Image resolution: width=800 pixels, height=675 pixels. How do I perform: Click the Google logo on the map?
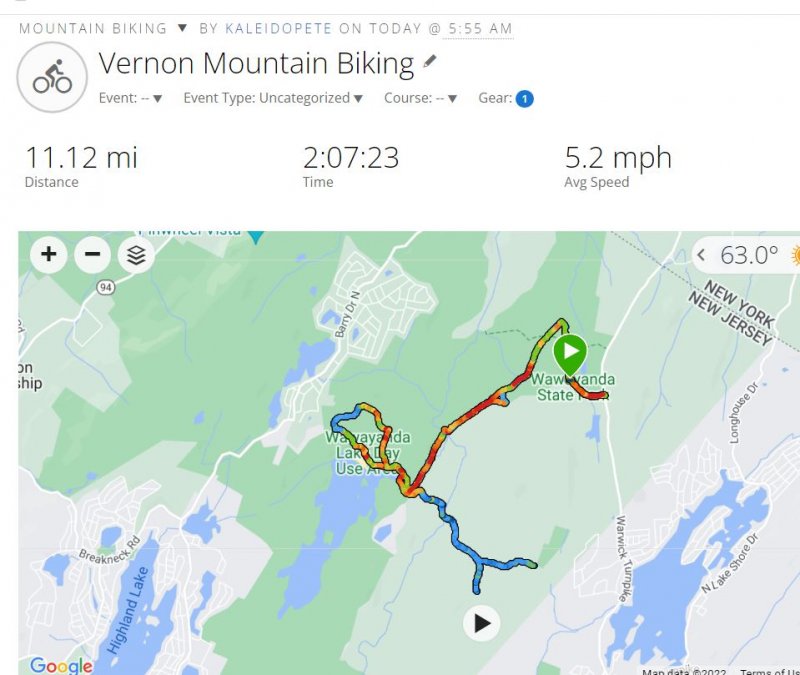pos(60,665)
